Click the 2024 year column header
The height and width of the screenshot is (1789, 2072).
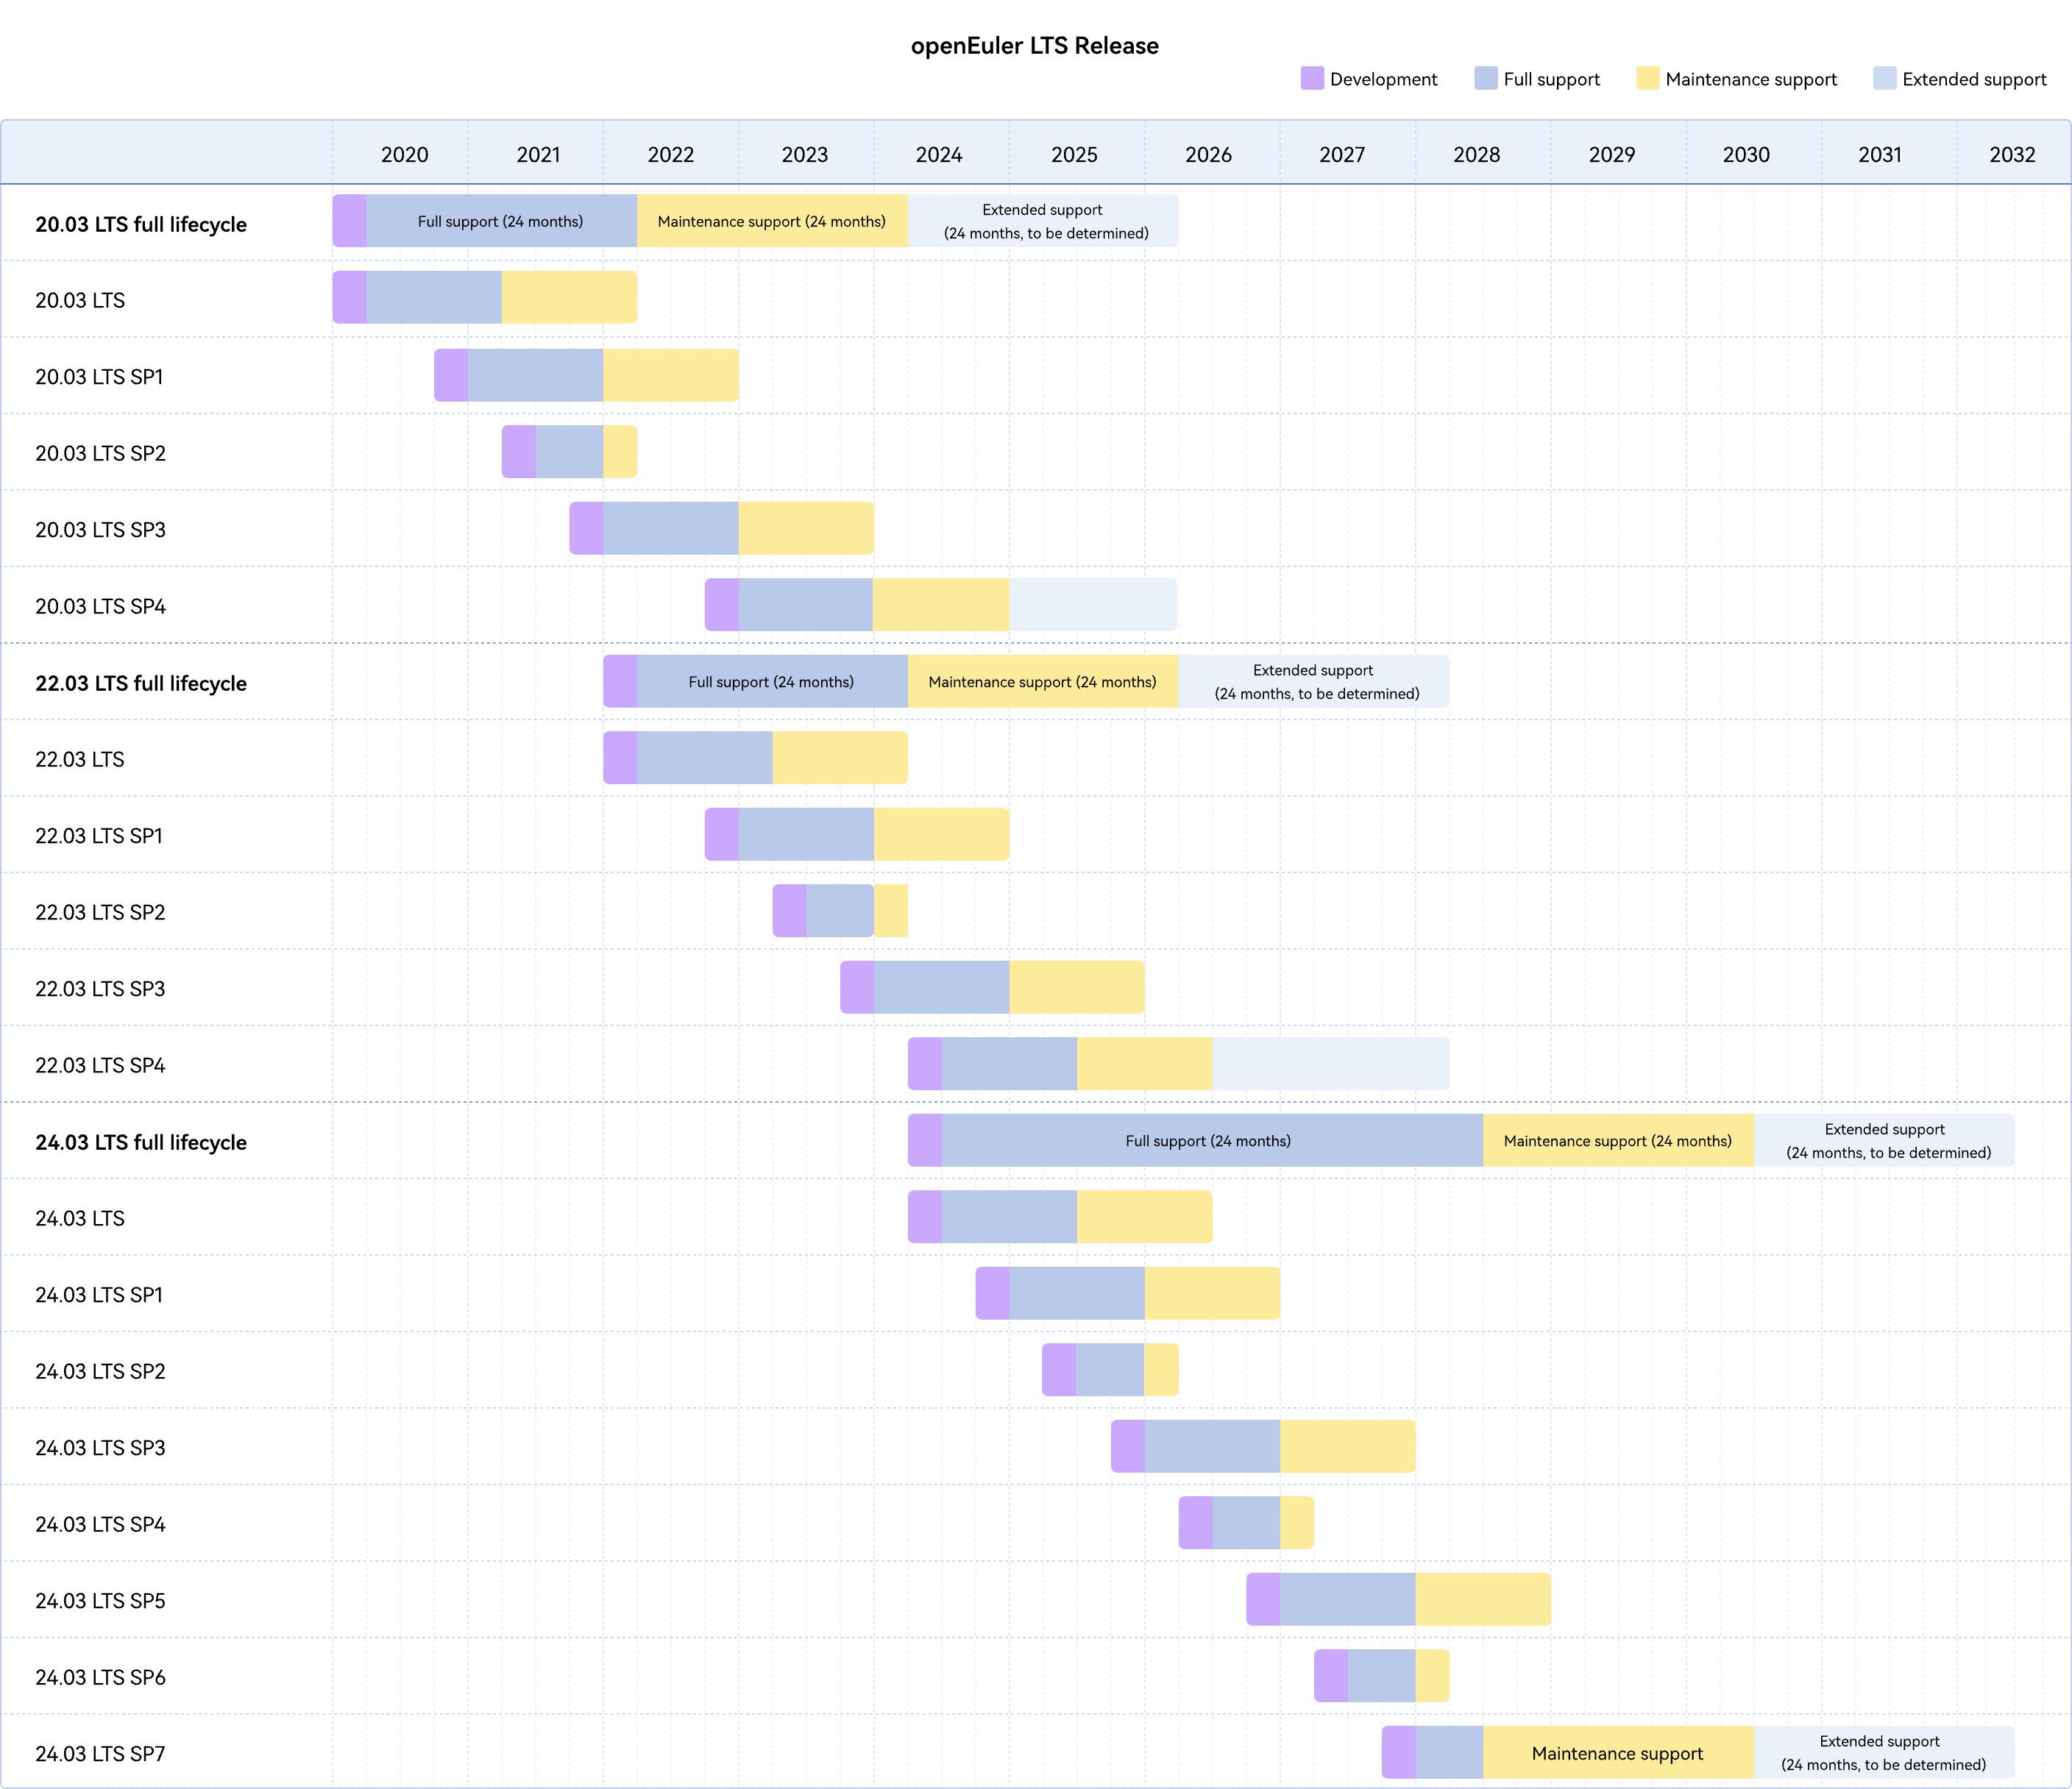tap(938, 154)
